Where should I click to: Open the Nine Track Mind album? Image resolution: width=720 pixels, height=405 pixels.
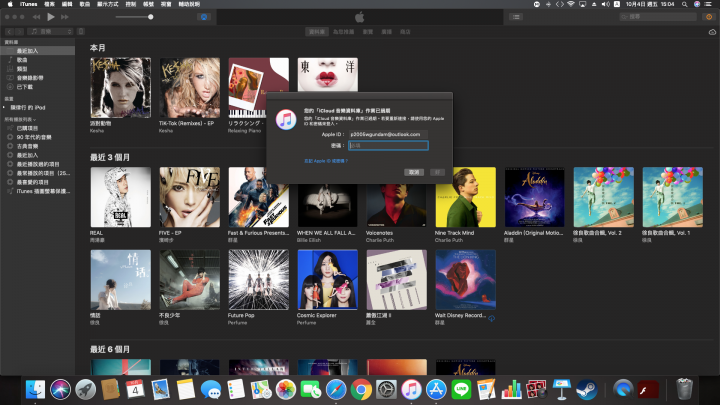point(466,197)
